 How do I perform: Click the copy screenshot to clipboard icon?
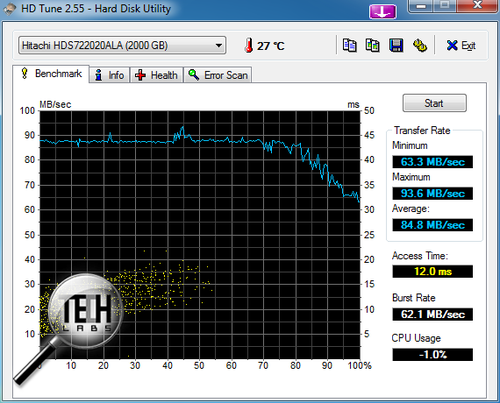pyautogui.click(x=373, y=45)
